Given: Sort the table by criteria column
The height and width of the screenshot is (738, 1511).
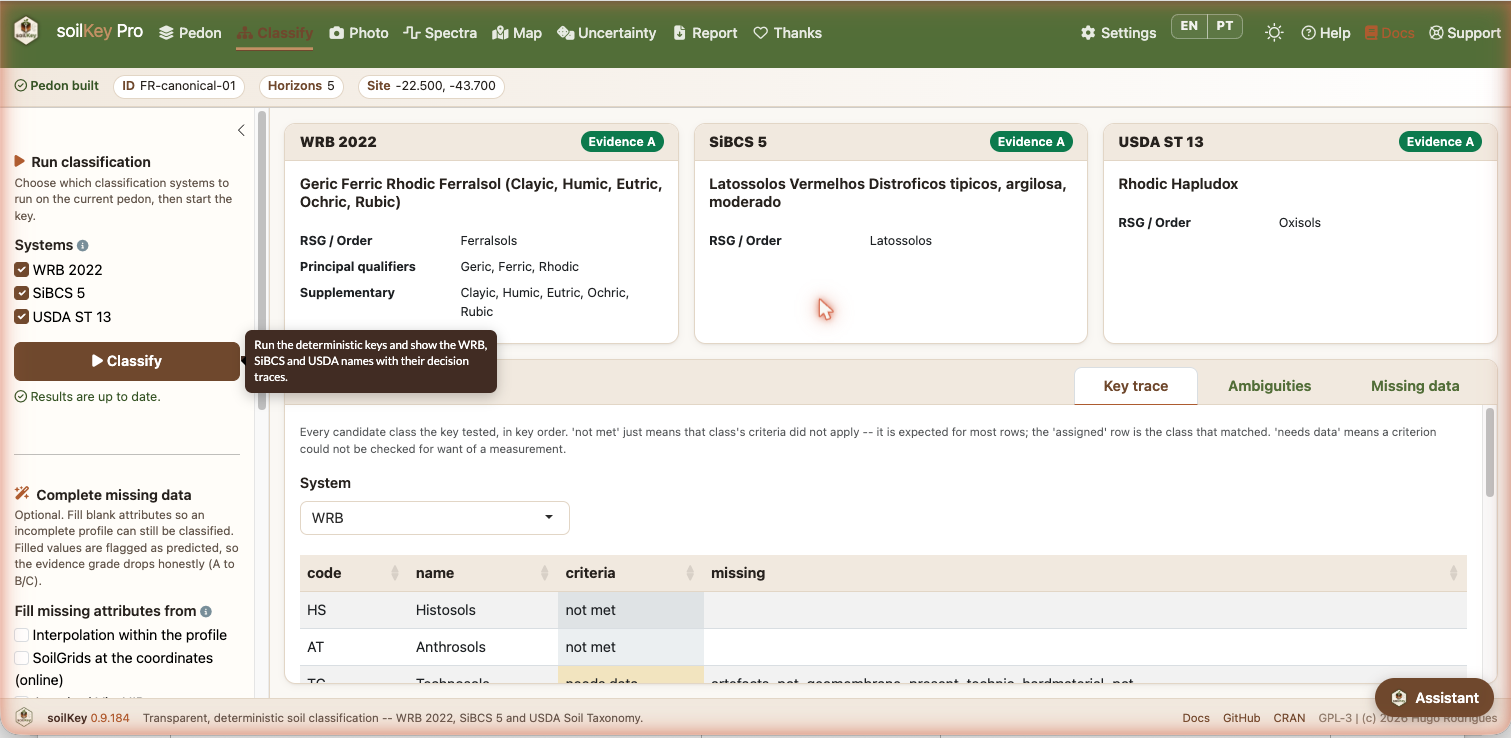Looking at the screenshot, I should (631, 573).
